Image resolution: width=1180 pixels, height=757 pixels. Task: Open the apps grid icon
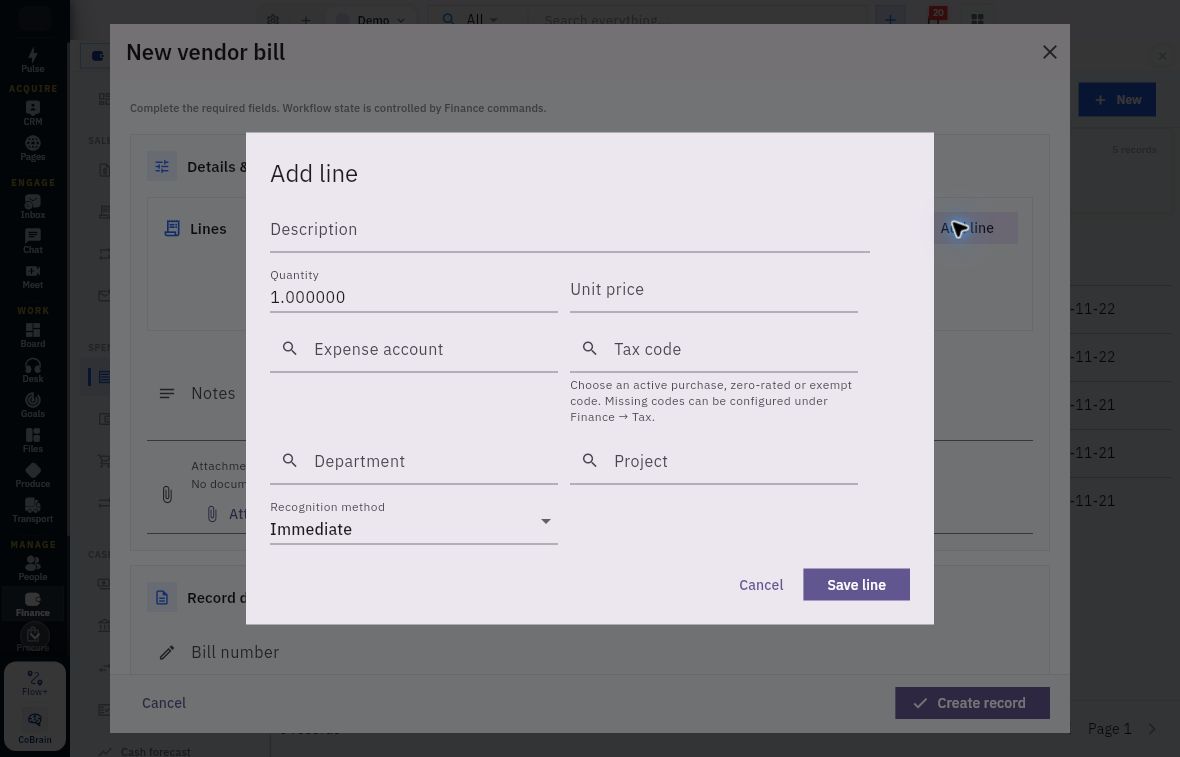point(977,20)
